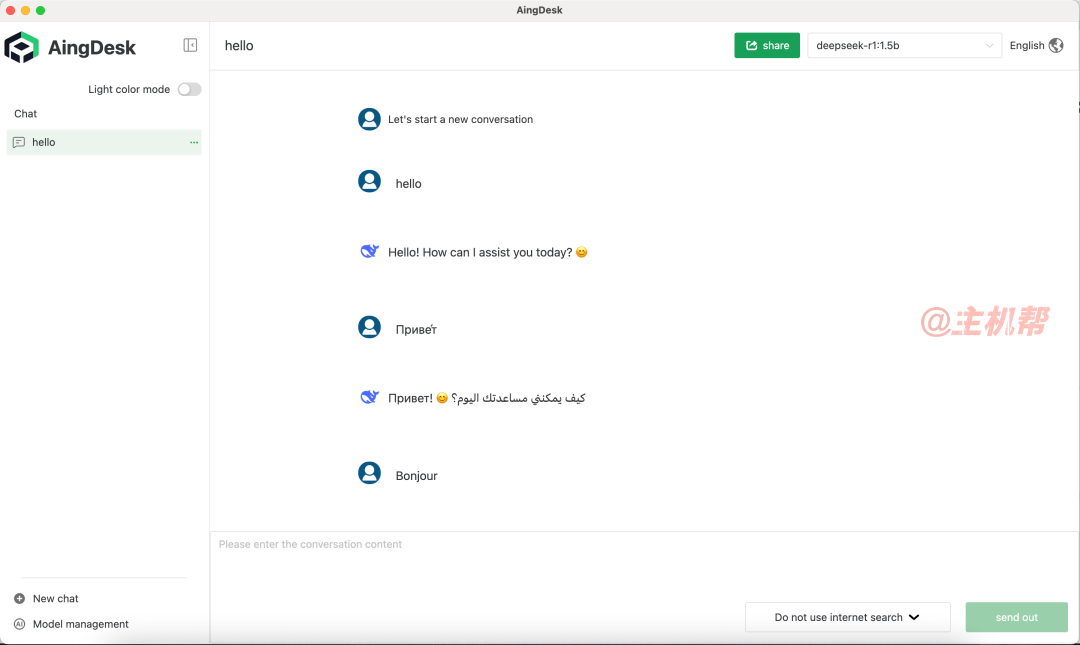Click user avatar next to 'hello' message
This screenshot has height=645, width=1080.
(369, 181)
